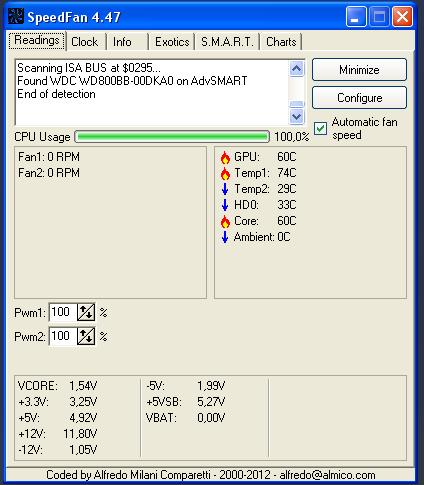Switch to the Readings tab
This screenshot has height=485, width=424.
point(37,41)
